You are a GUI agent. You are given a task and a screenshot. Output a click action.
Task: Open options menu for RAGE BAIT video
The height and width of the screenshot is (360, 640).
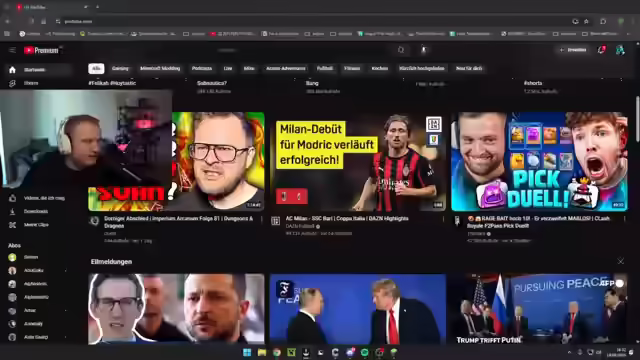pyautogui.click(x=624, y=219)
